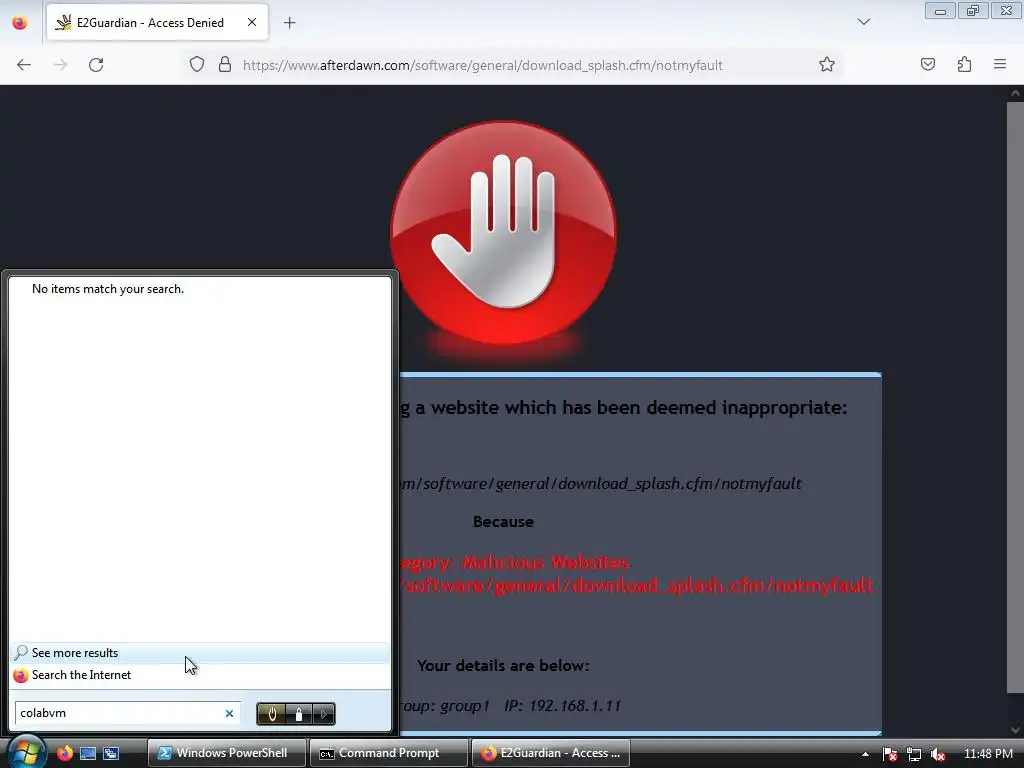Launch Firefox from quick launch
Image resolution: width=1024 pixels, height=768 pixels.
(65, 753)
